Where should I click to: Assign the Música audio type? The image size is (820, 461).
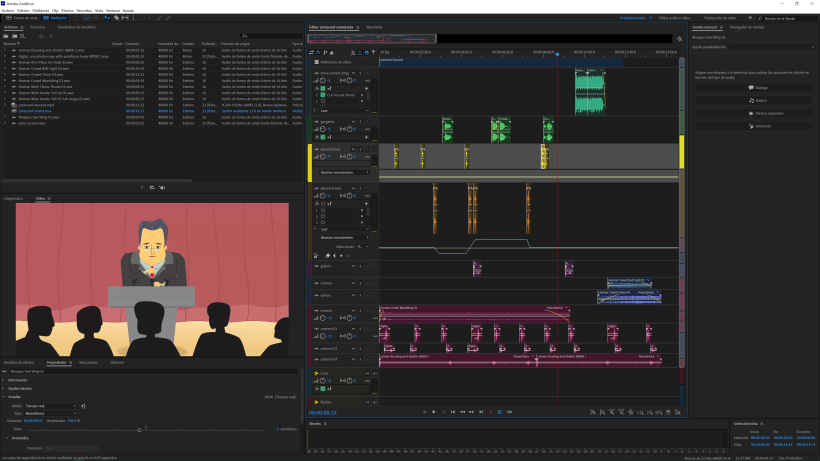pyautogui.click(x=754, y=100)
